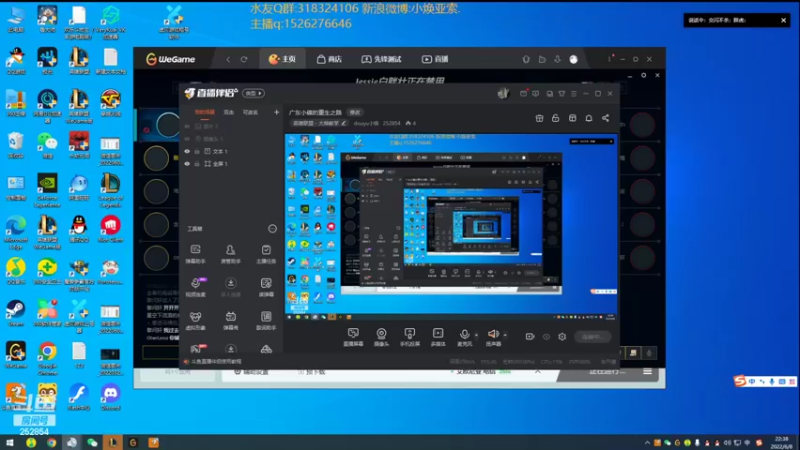Click the WeGame refresh icon
Image resolution: width=800 pixels, height=450 pixels.
point(244,59)
